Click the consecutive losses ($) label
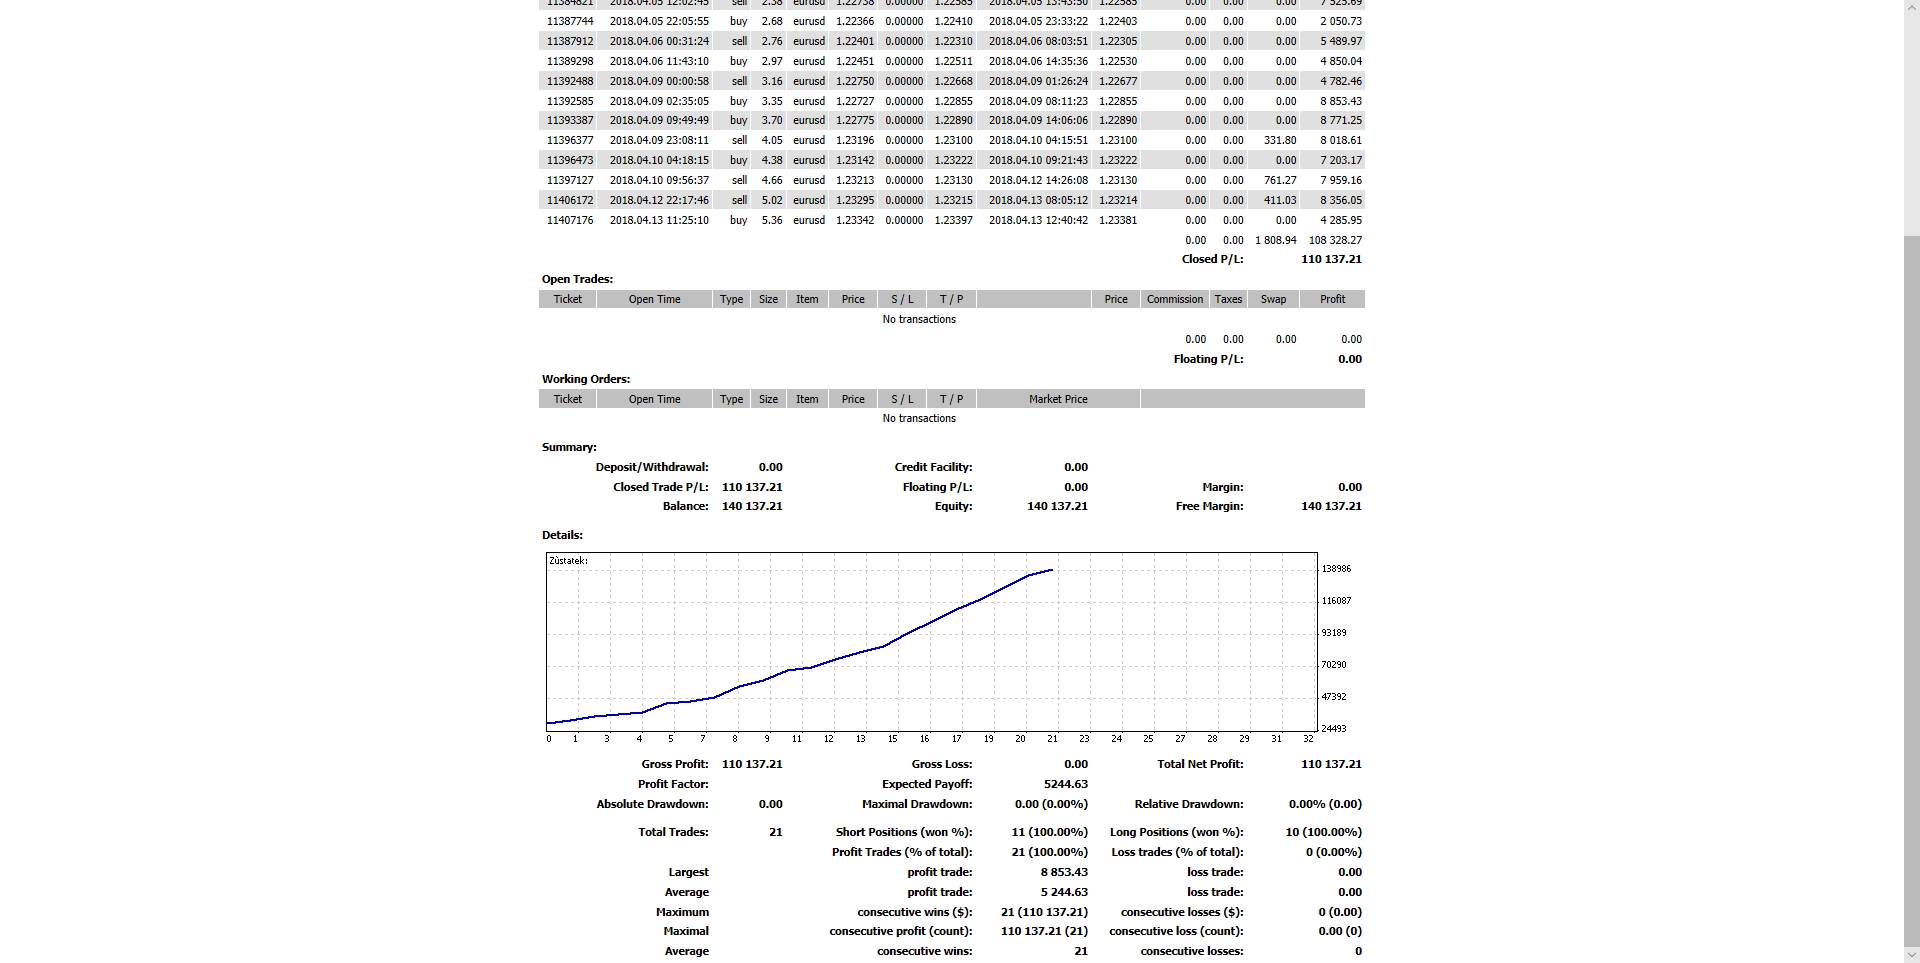This screenshot has width=1920, height=963. [x=1182, y=912]
